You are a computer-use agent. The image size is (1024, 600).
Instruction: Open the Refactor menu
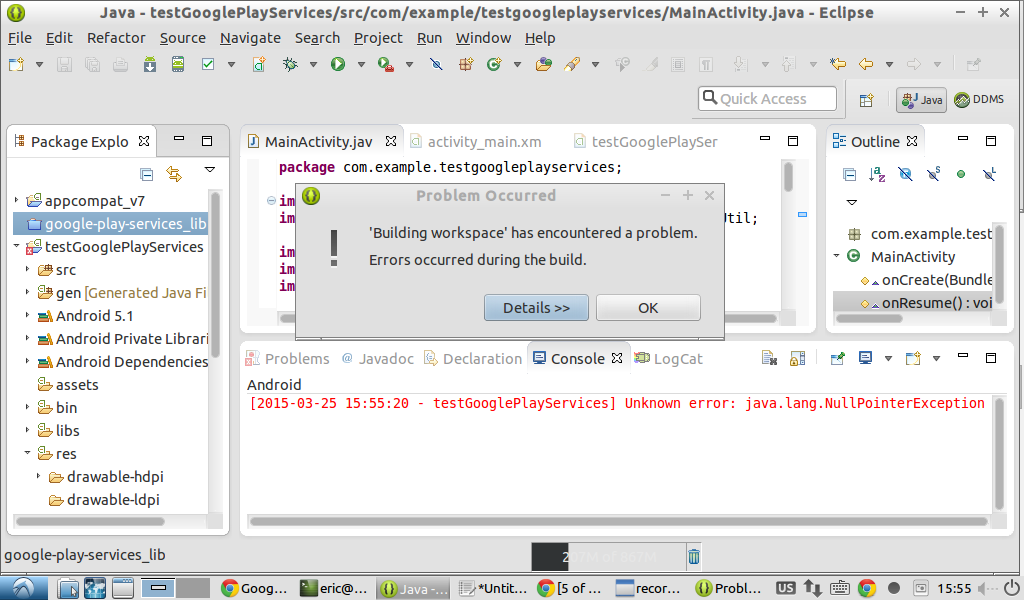[x=116, y=38]
